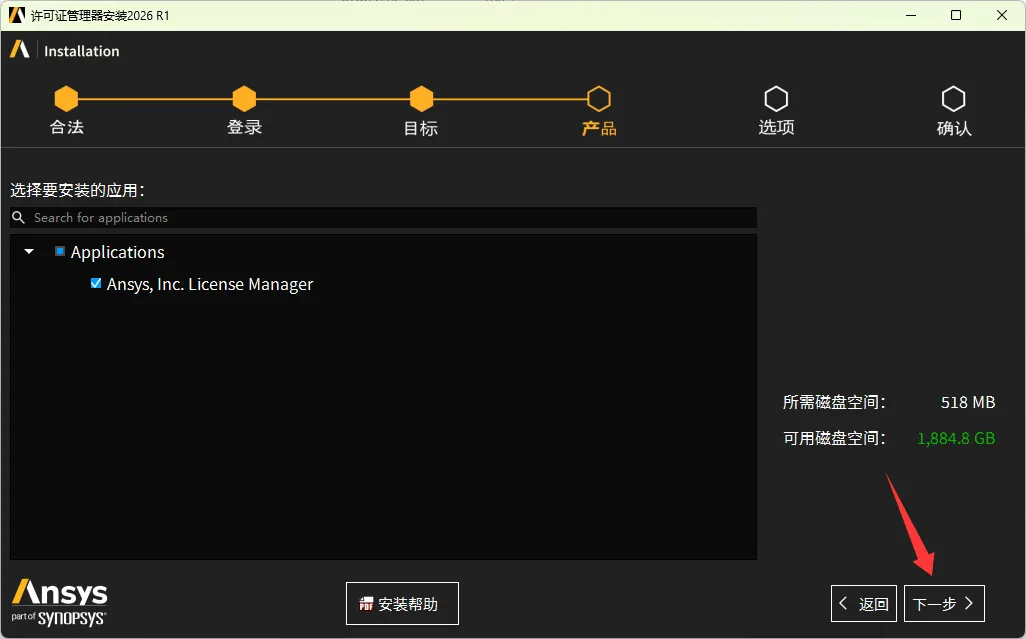Open the 安装帮助 PDF help
This screenshot has width=1026, height=639.
[402, 603]
